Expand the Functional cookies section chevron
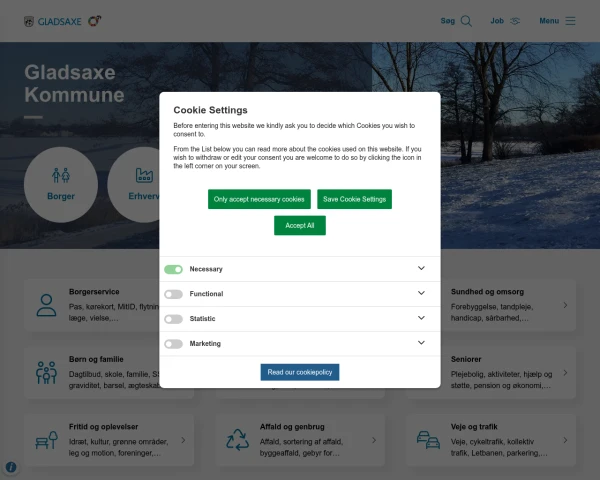The height and width of the screenshot is (480, 600). [421, 293]
